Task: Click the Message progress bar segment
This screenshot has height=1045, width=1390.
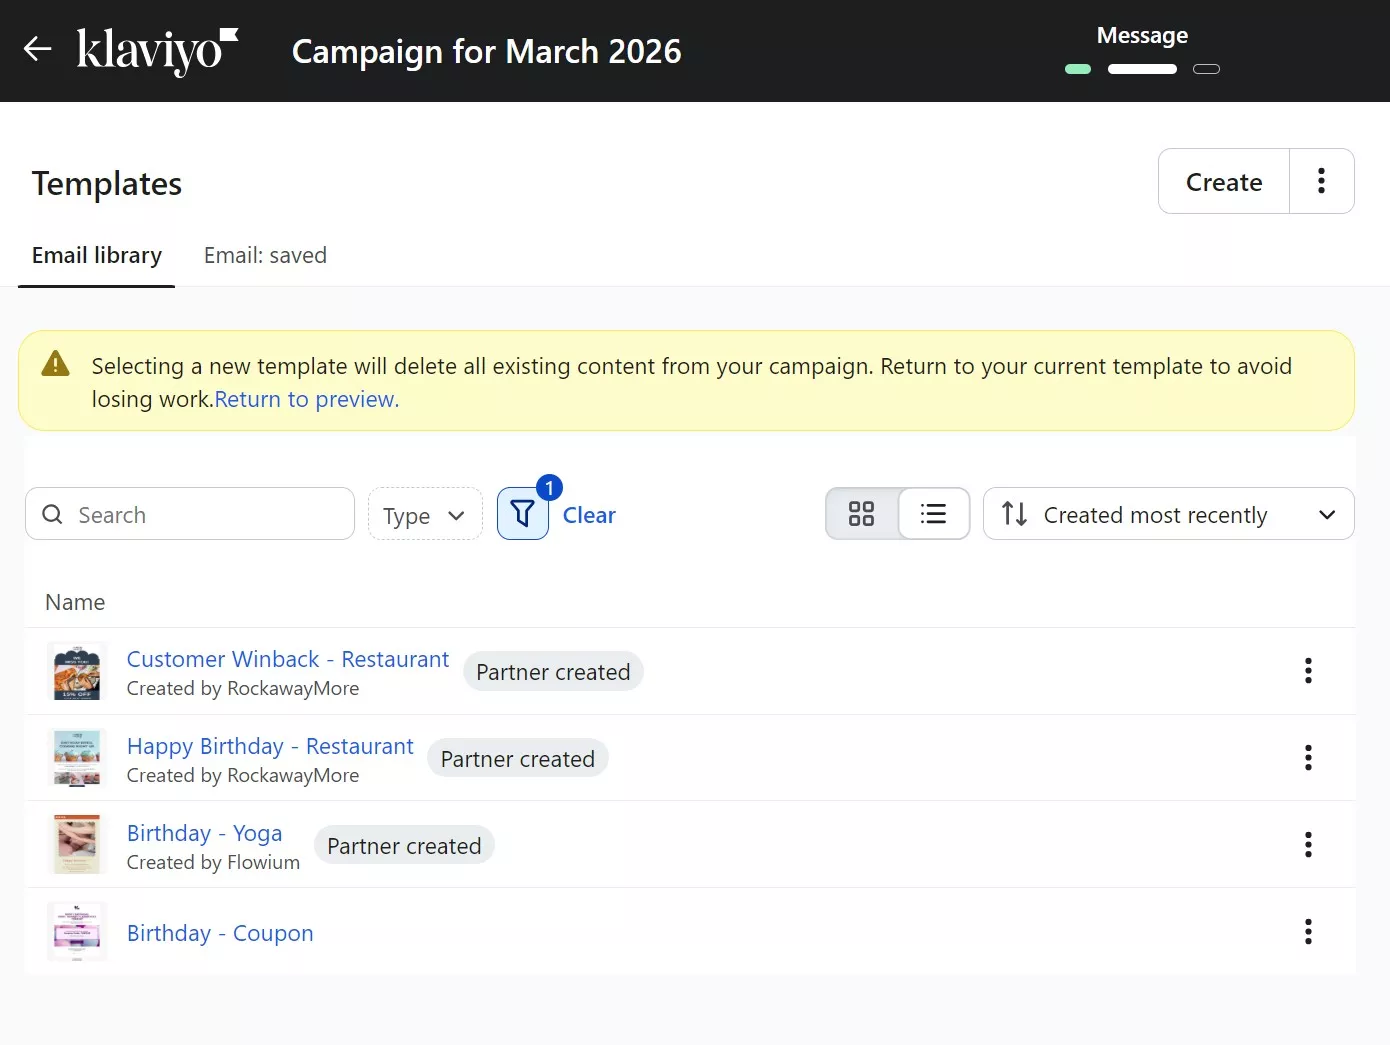Action: [x=1142, y=69]
